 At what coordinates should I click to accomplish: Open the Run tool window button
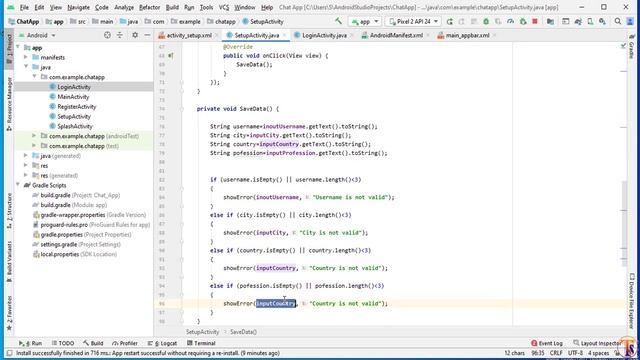[31, 343]
